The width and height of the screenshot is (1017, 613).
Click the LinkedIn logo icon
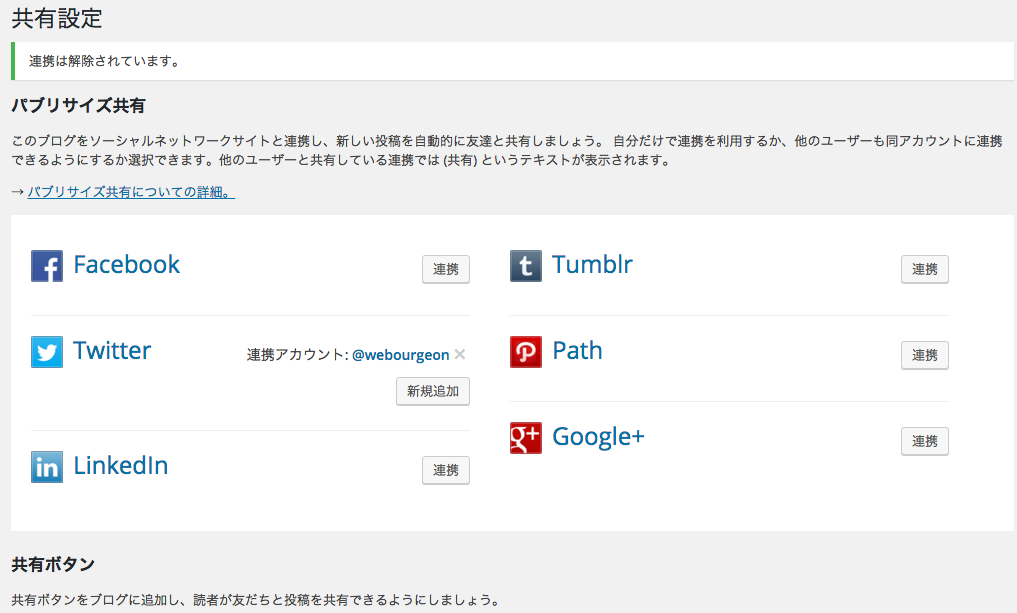47,467
